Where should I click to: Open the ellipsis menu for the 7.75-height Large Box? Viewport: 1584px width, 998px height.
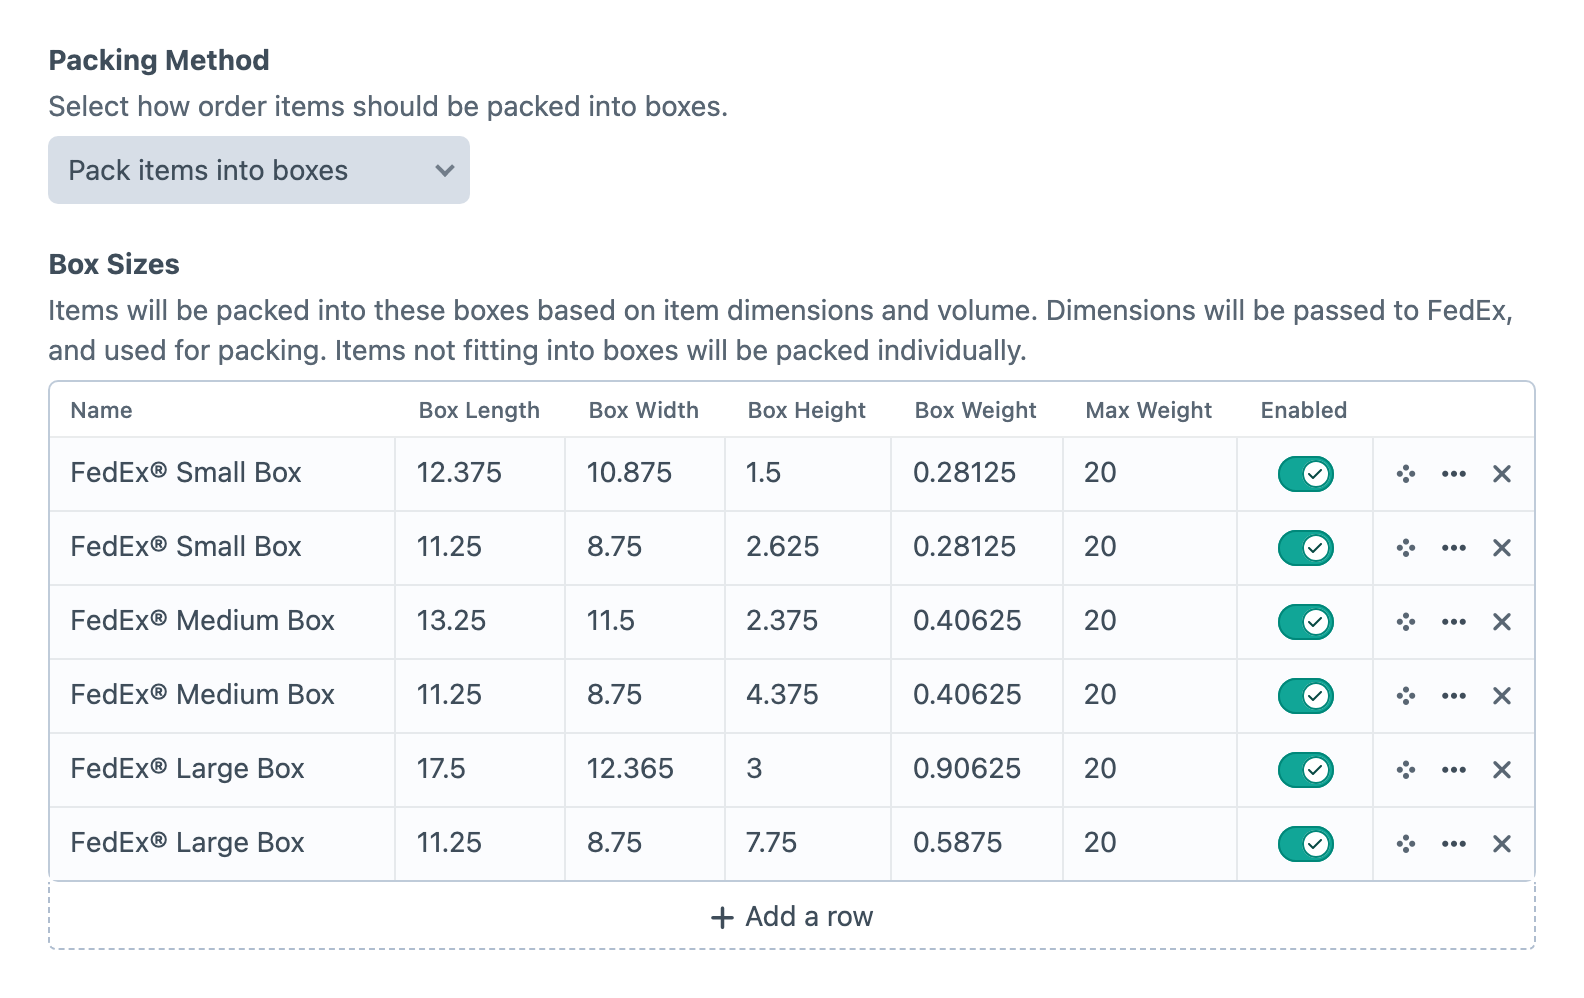(1454, 844)
